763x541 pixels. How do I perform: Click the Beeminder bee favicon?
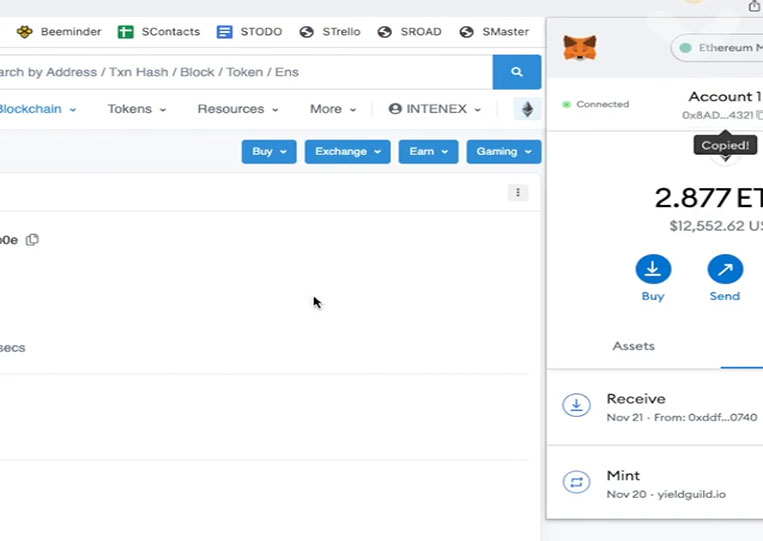point(25,32)
